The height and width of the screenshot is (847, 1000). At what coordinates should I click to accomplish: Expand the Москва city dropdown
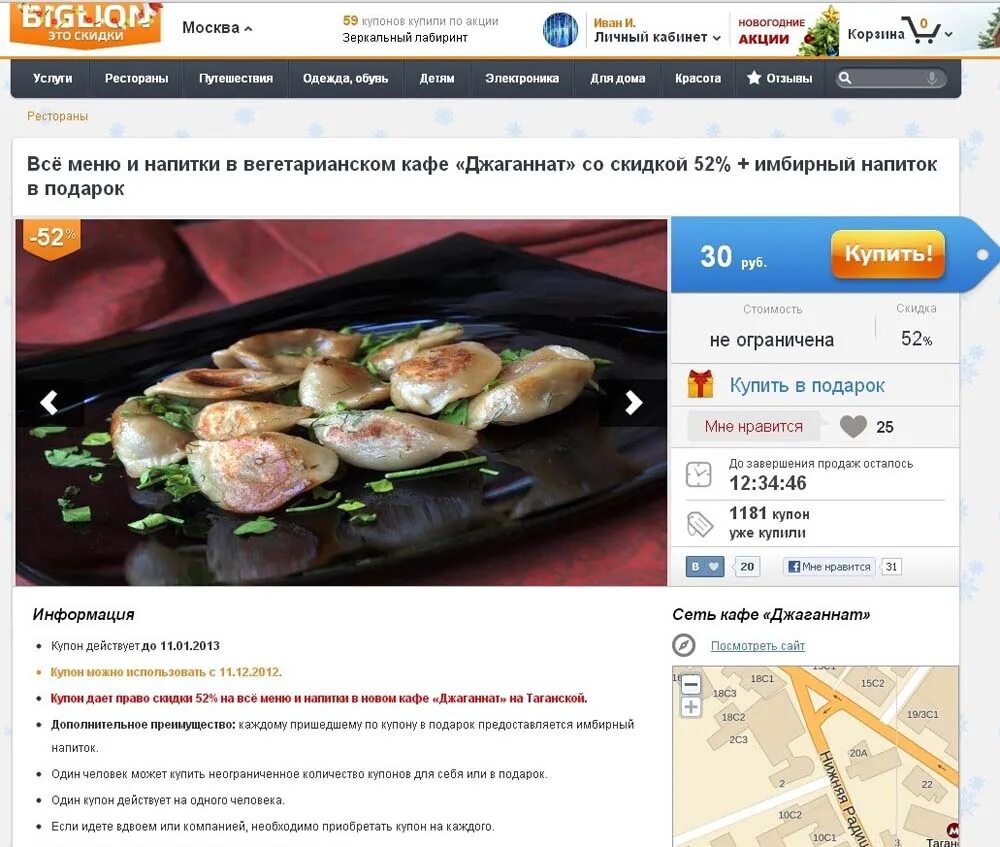(x=217, y=28)
